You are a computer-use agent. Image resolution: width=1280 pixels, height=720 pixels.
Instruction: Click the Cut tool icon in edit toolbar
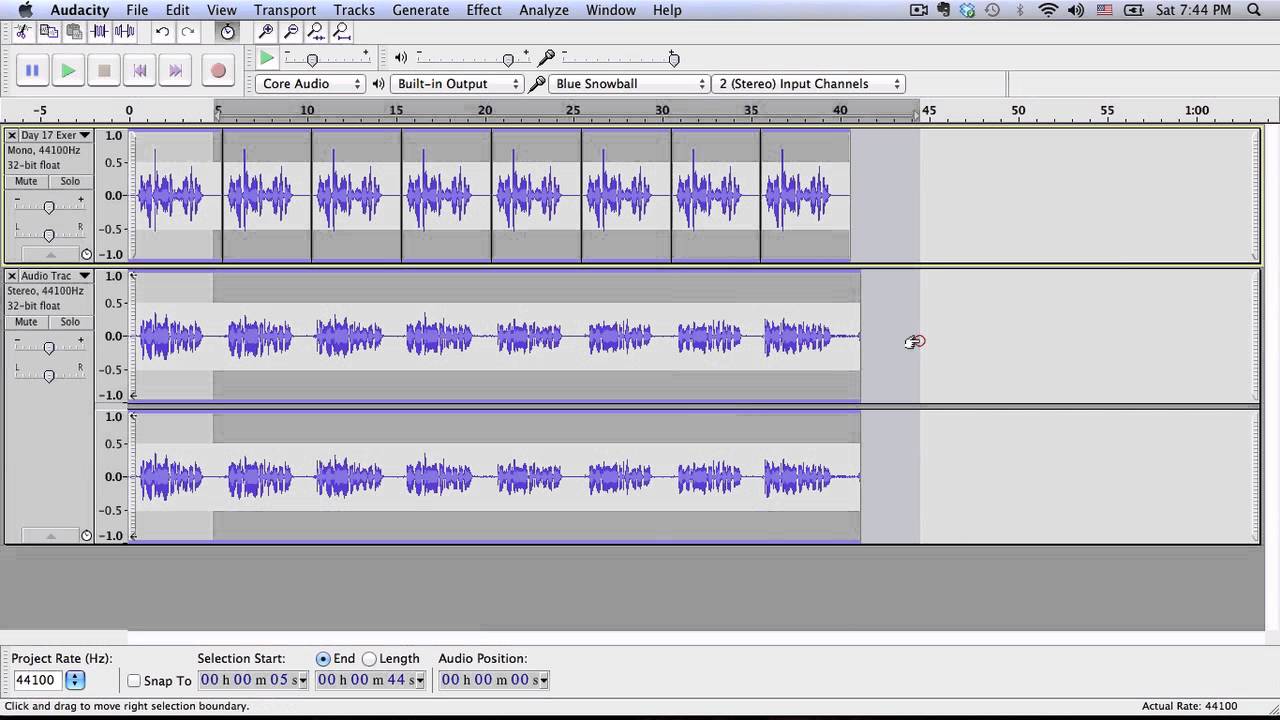[22, 32]
